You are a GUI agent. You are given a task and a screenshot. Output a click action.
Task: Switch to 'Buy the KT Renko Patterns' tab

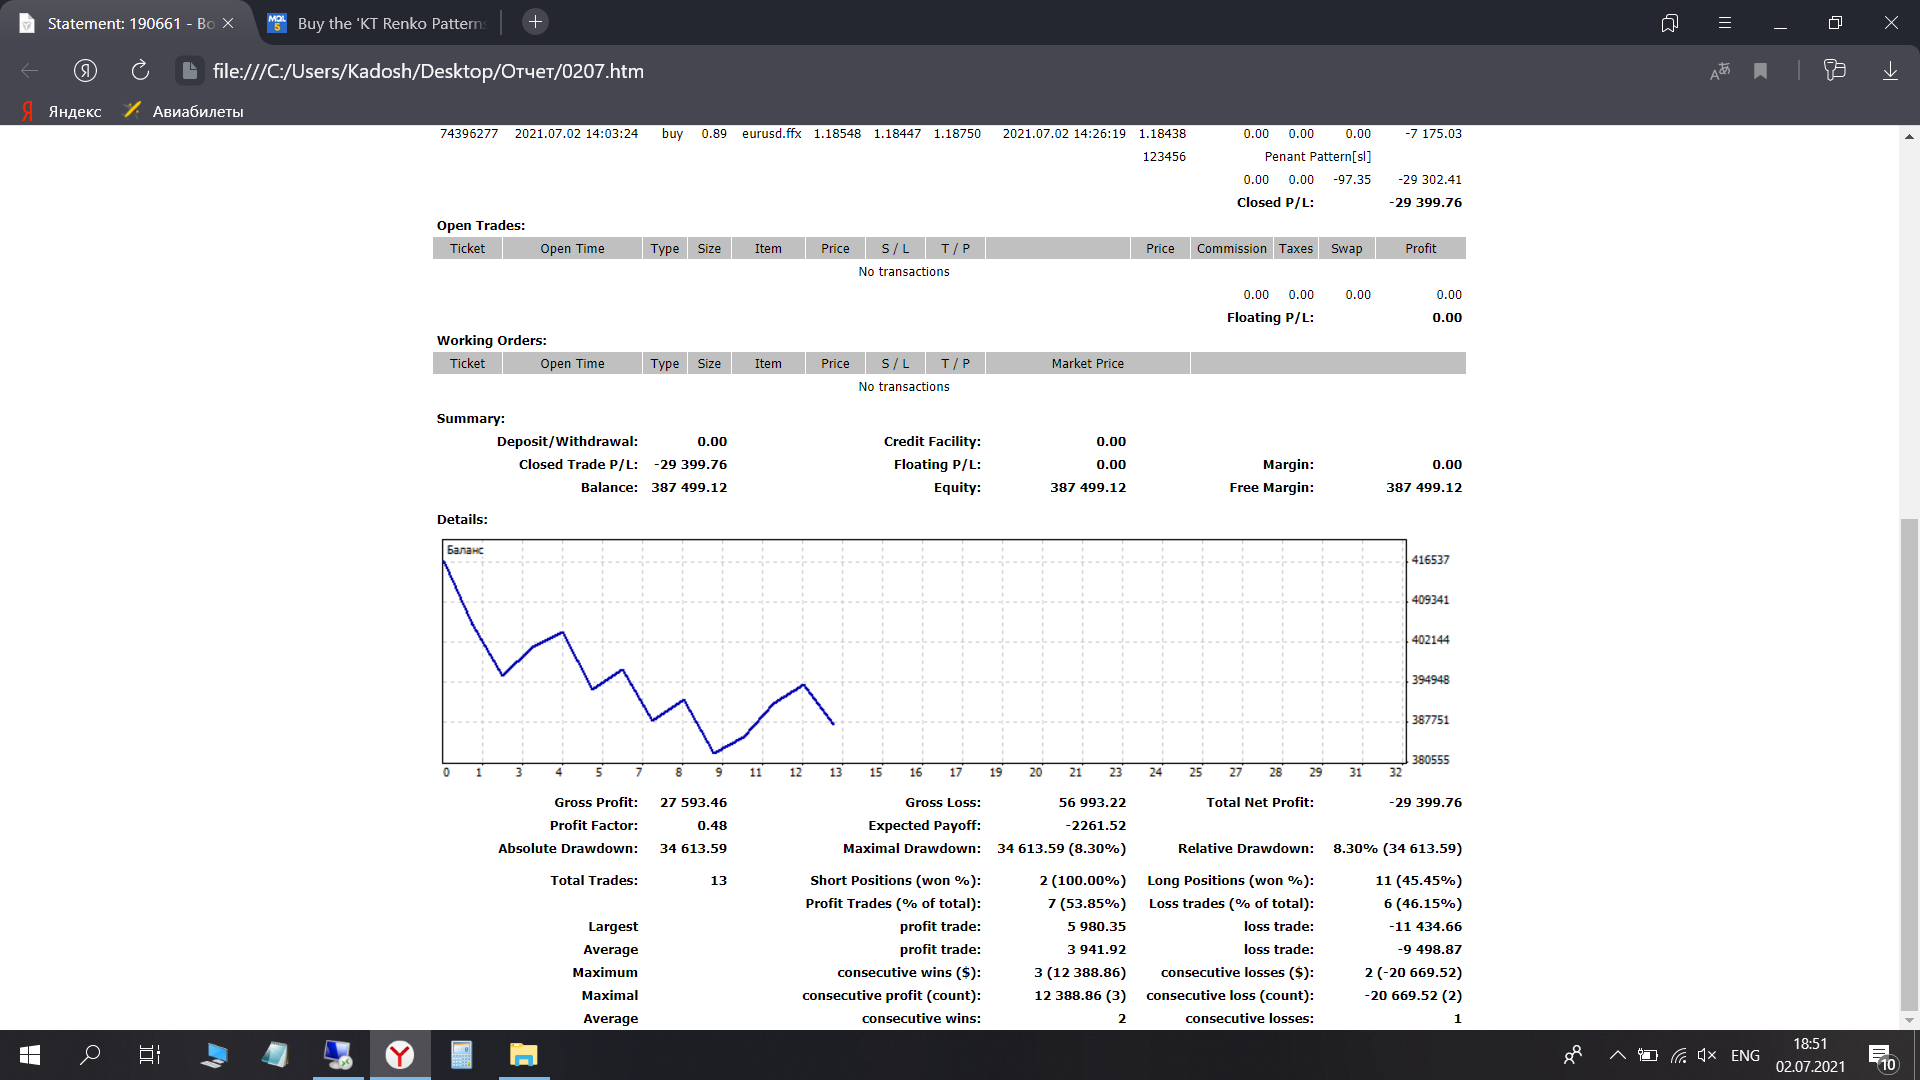390,23
